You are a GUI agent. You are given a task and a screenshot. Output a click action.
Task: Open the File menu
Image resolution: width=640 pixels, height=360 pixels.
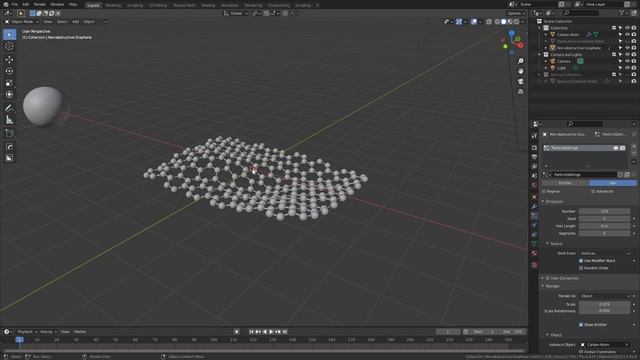(x=15, y=4)
